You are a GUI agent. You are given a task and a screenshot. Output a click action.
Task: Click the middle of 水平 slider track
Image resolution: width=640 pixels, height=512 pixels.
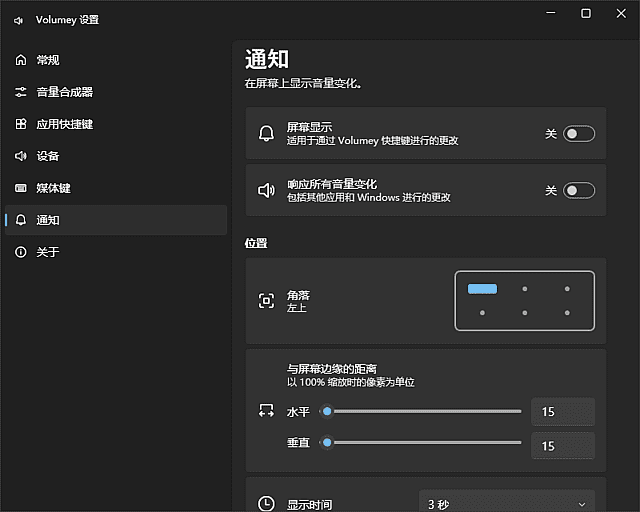click(x=421, y=411)
